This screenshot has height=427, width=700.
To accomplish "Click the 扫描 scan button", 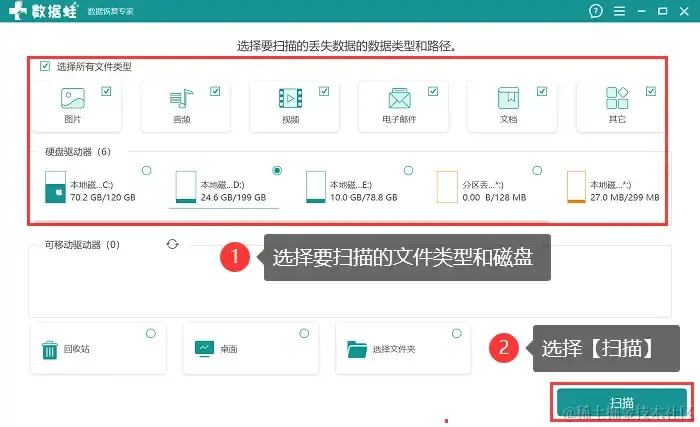I will pos(621,402).
